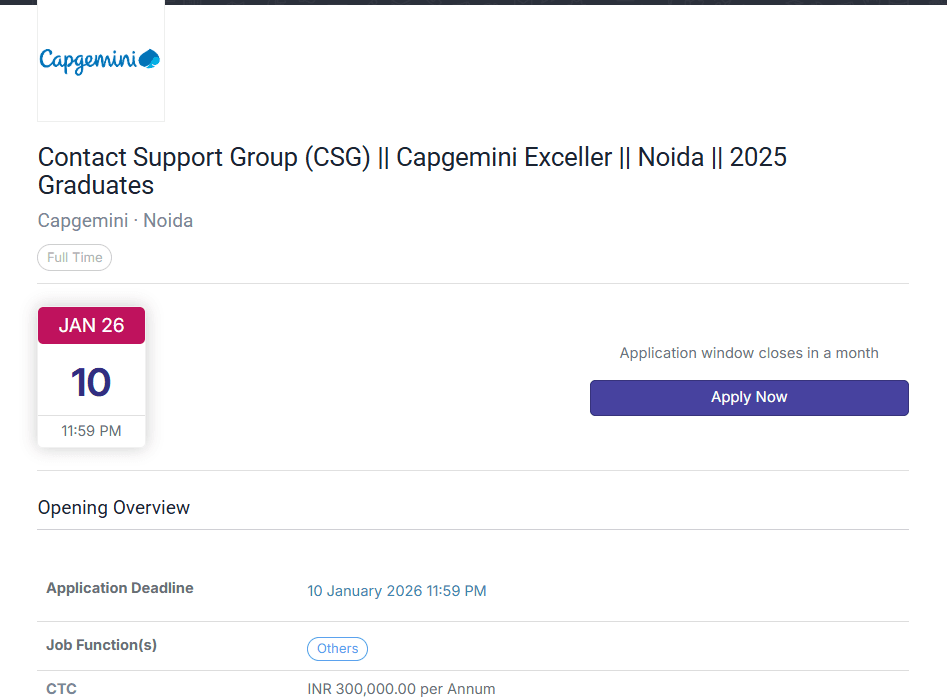
Task: Click the Capgemini name beside Noida
Action: (82, 220)
